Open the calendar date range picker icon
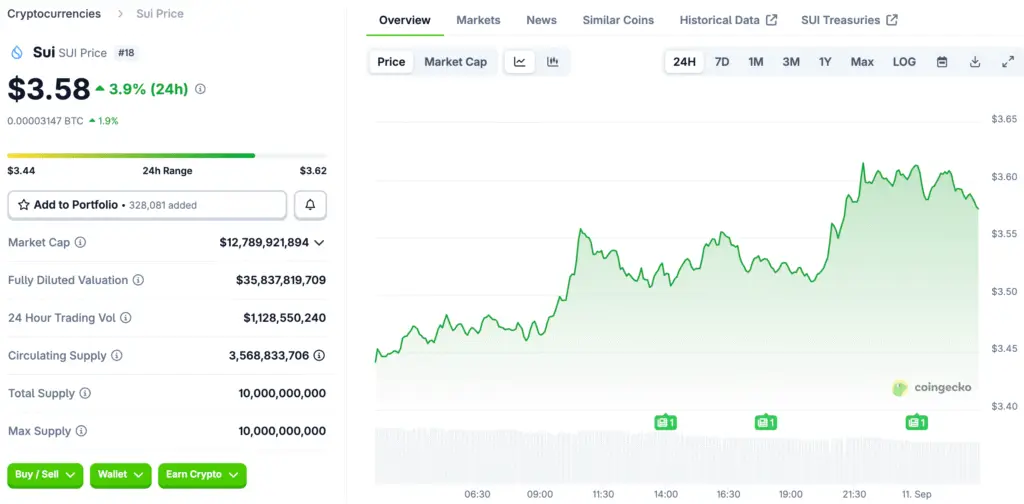 942,62
